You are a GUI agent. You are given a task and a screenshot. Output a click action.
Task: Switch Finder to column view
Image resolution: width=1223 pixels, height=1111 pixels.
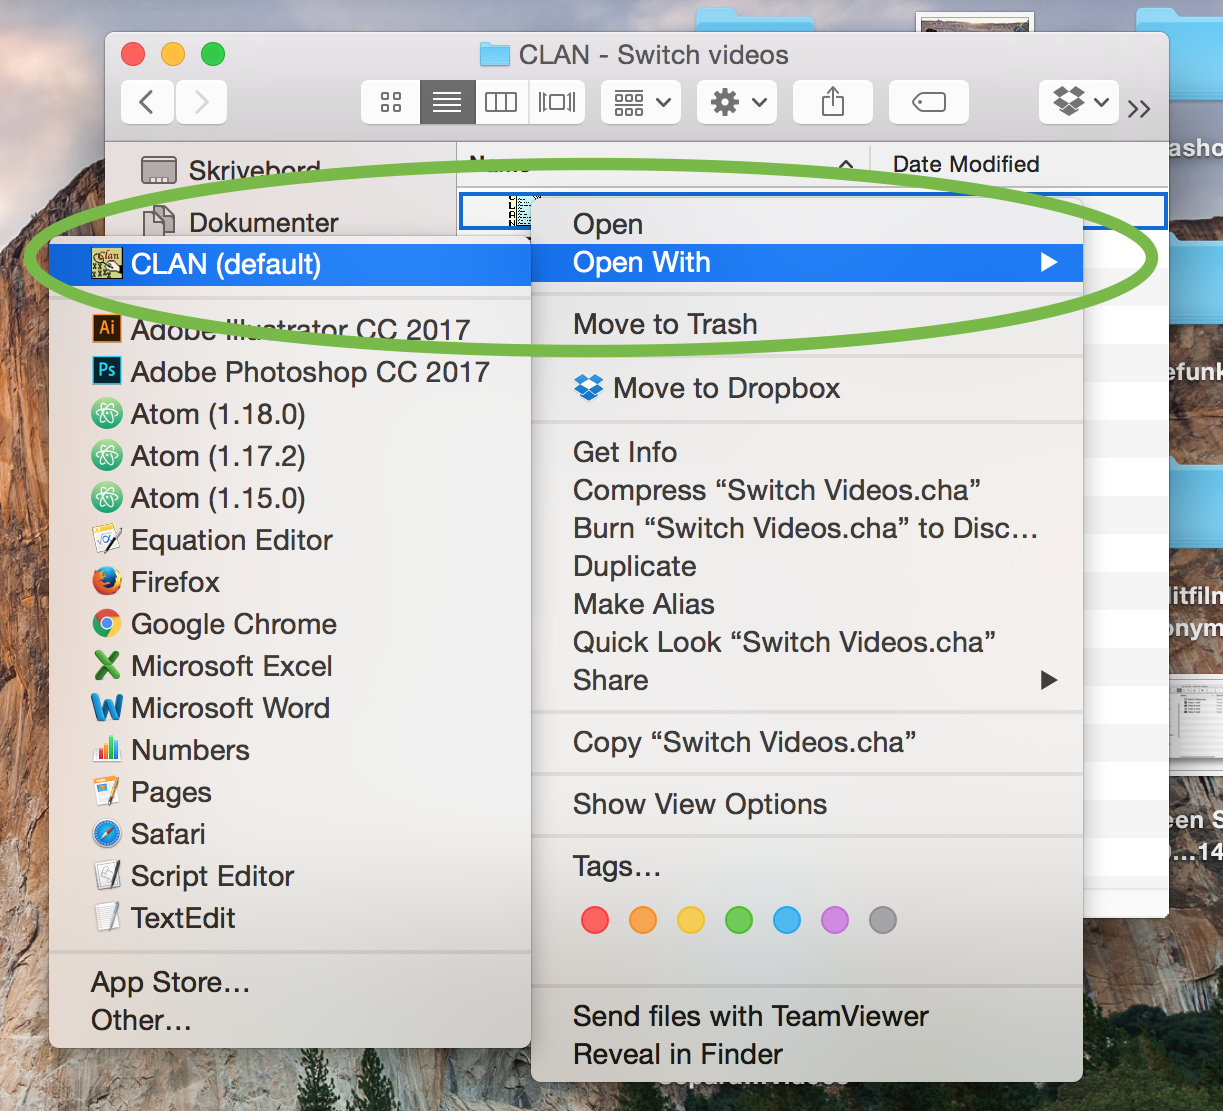501,102
